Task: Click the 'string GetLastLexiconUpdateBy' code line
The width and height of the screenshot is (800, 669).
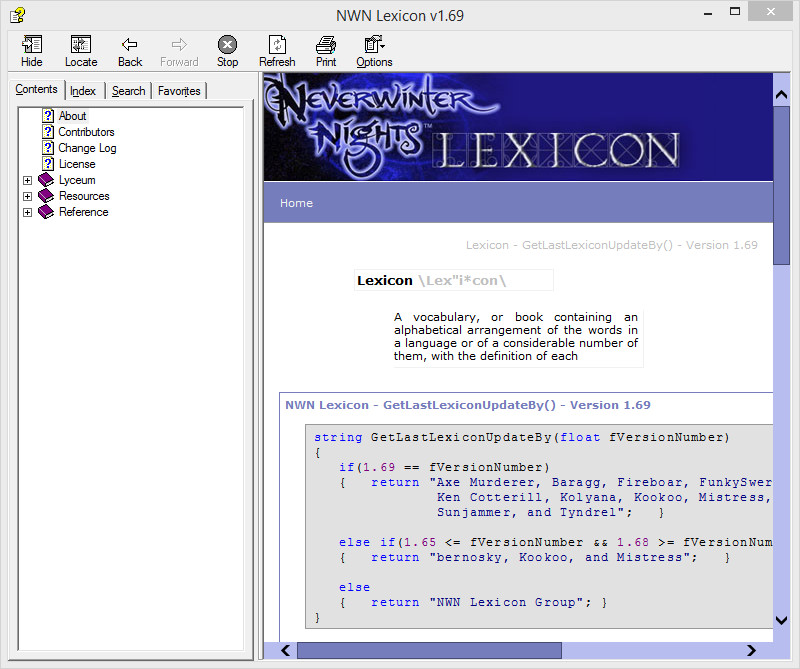Action: [x=522, y=437]
